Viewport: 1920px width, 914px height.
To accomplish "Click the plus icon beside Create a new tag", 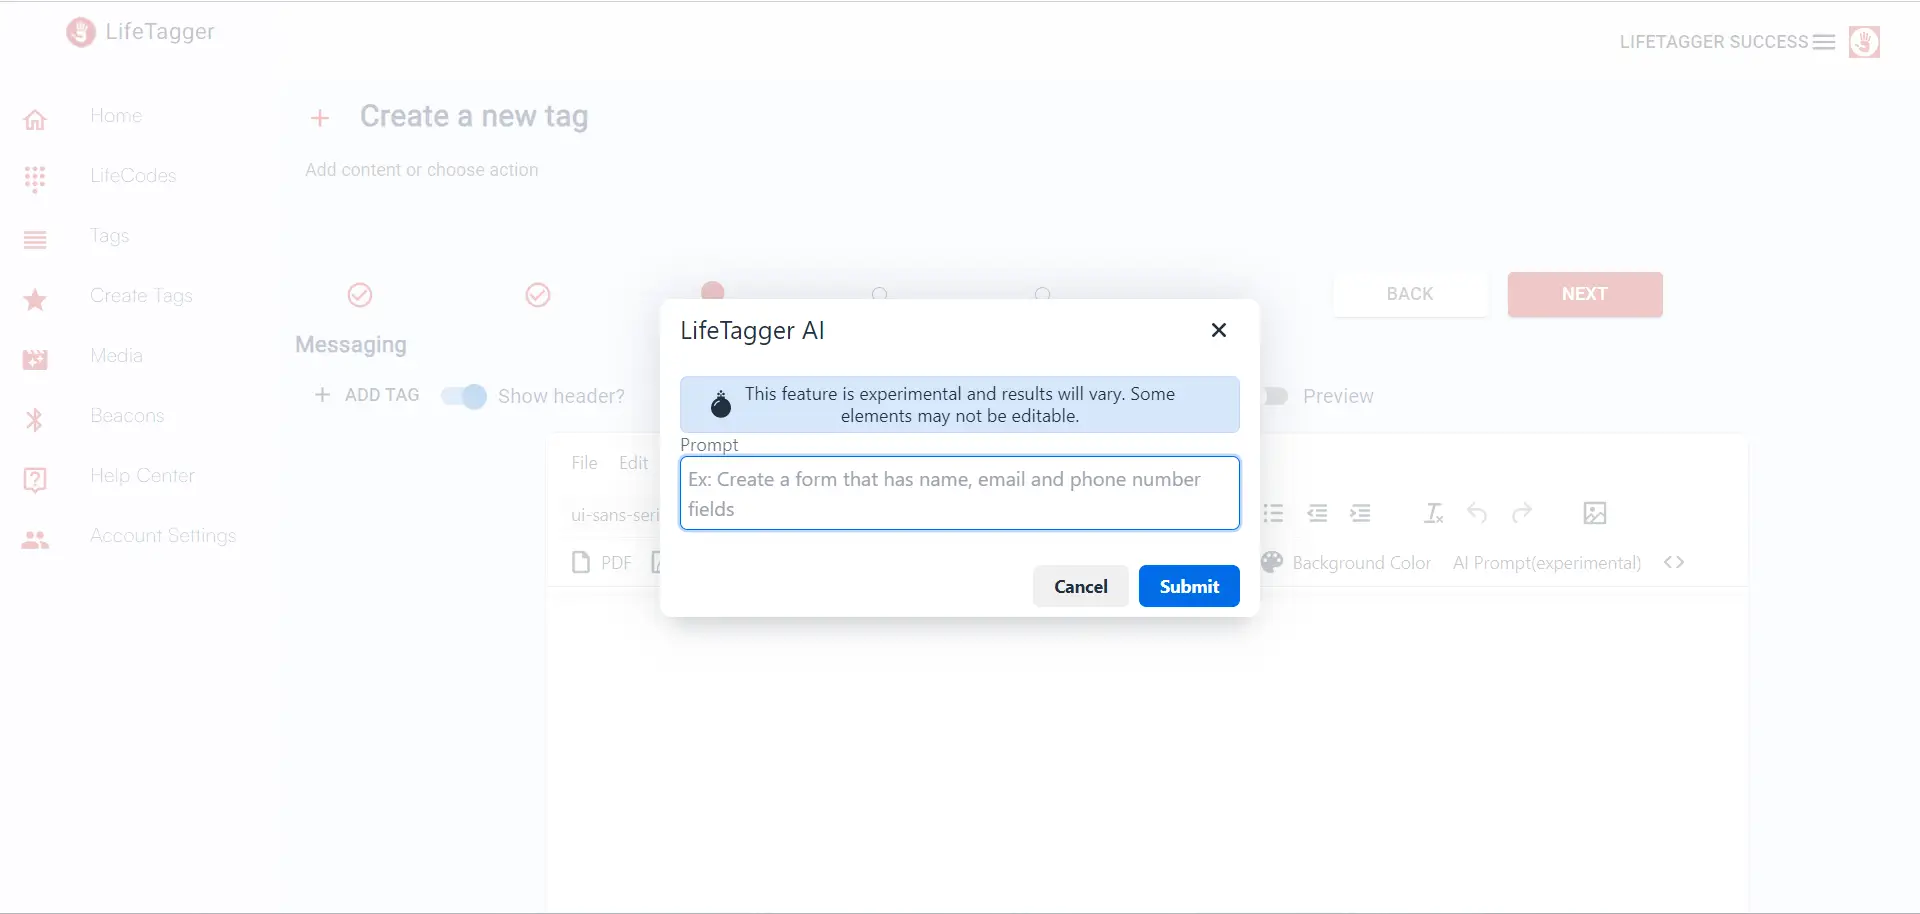I will tap(320, 118).
